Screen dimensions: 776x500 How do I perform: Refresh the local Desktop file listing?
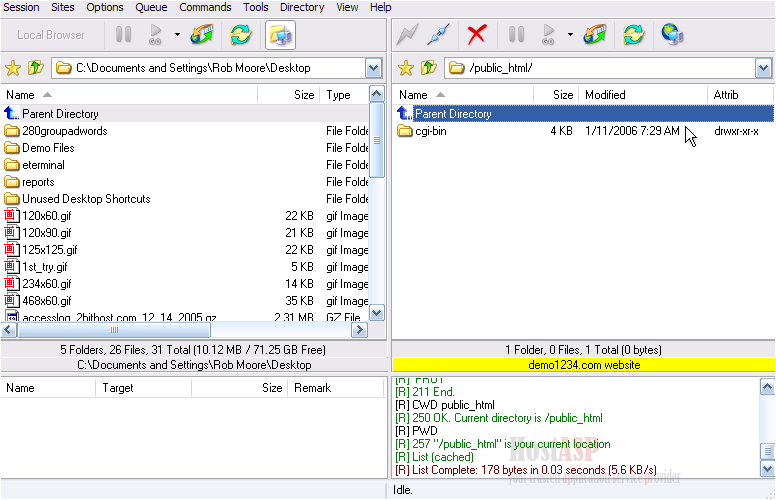(x=240, y=35)
